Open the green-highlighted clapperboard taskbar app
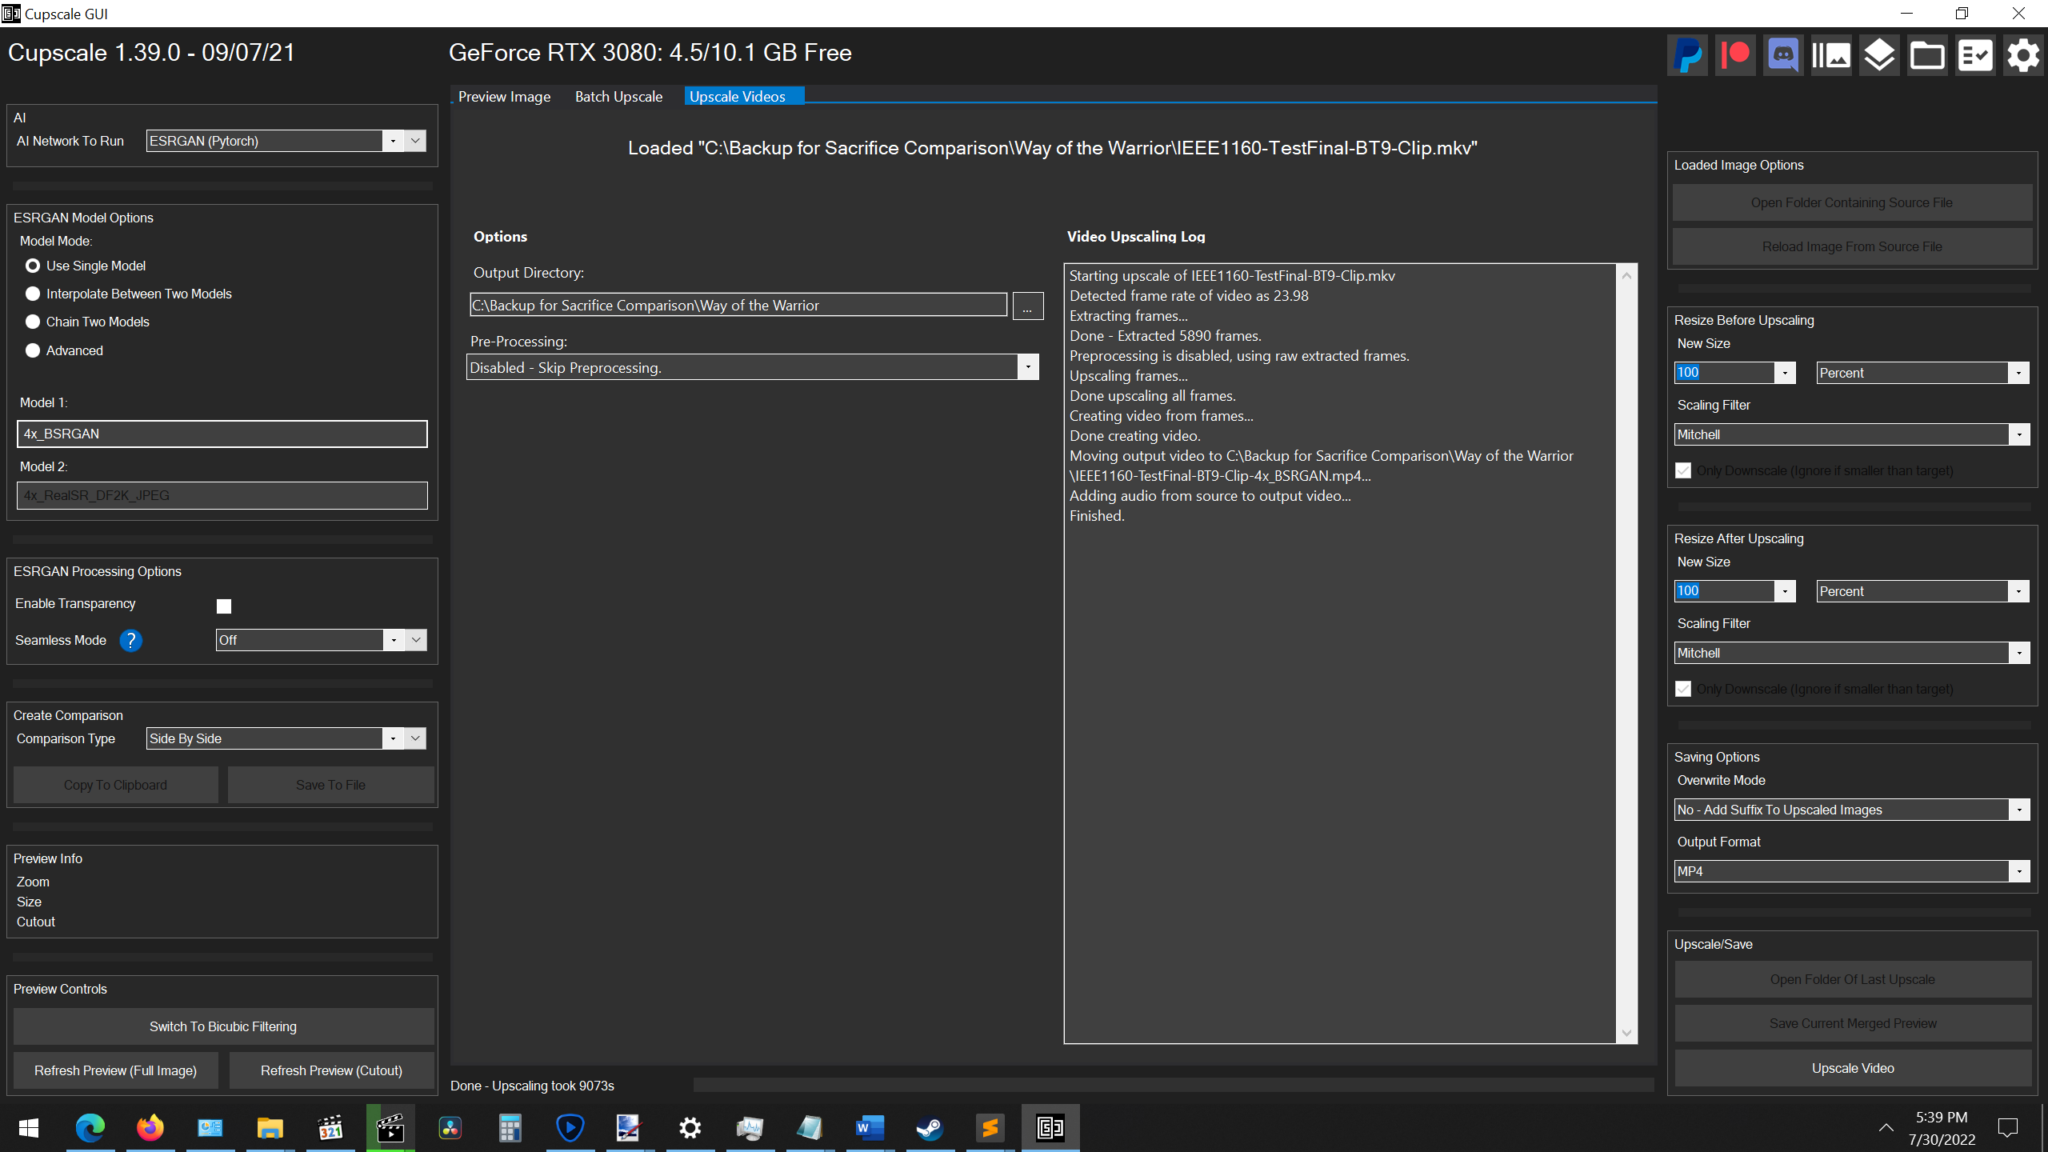The height and width of the screenshot is (1152, 2048). coord(390,1128)
